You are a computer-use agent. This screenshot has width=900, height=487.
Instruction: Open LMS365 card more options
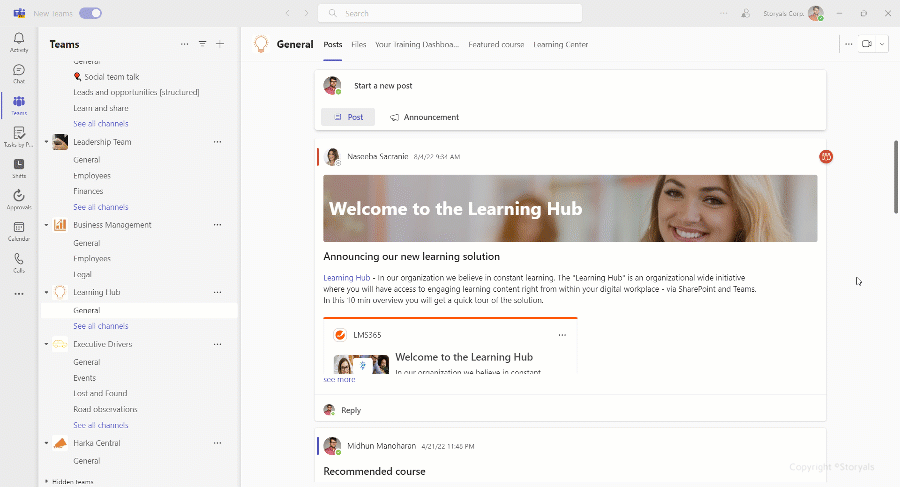click(x=562, y=335)
